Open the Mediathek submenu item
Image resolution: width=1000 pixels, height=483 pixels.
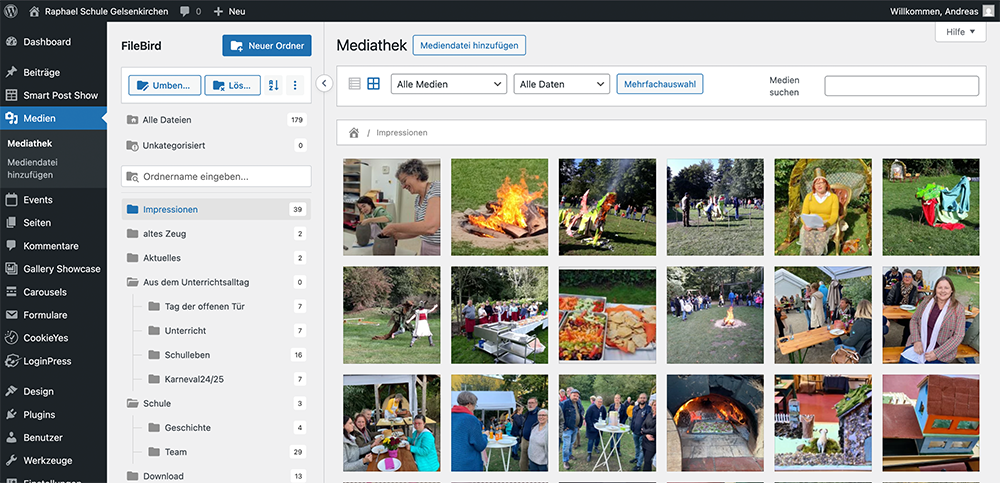pyautogui.click(x=30, y=144)
